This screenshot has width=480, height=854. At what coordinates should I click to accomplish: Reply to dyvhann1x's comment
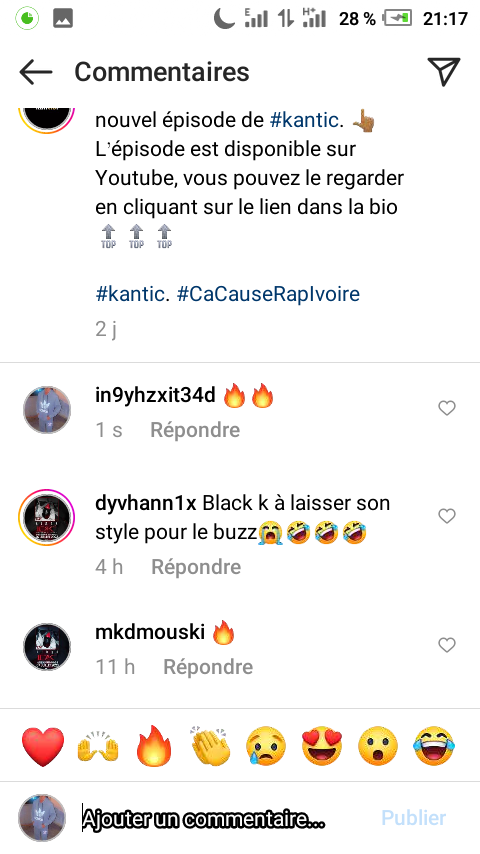pyautogui.click(x=196, y=567)
